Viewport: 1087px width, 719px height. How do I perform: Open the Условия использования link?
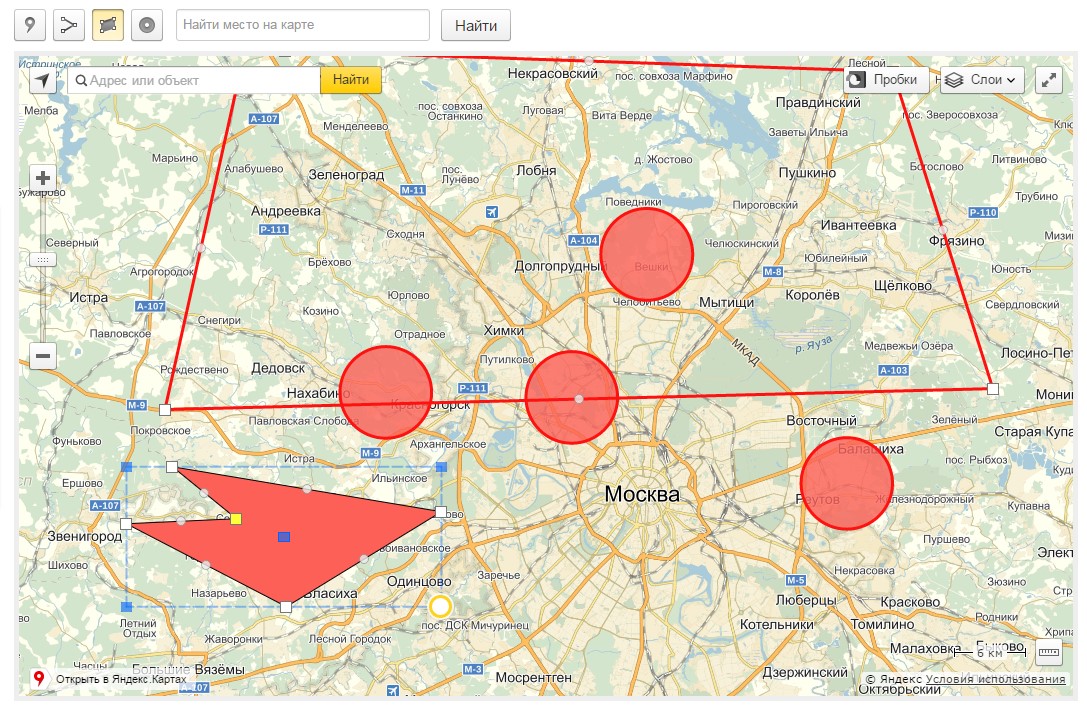tap(995, 679)
